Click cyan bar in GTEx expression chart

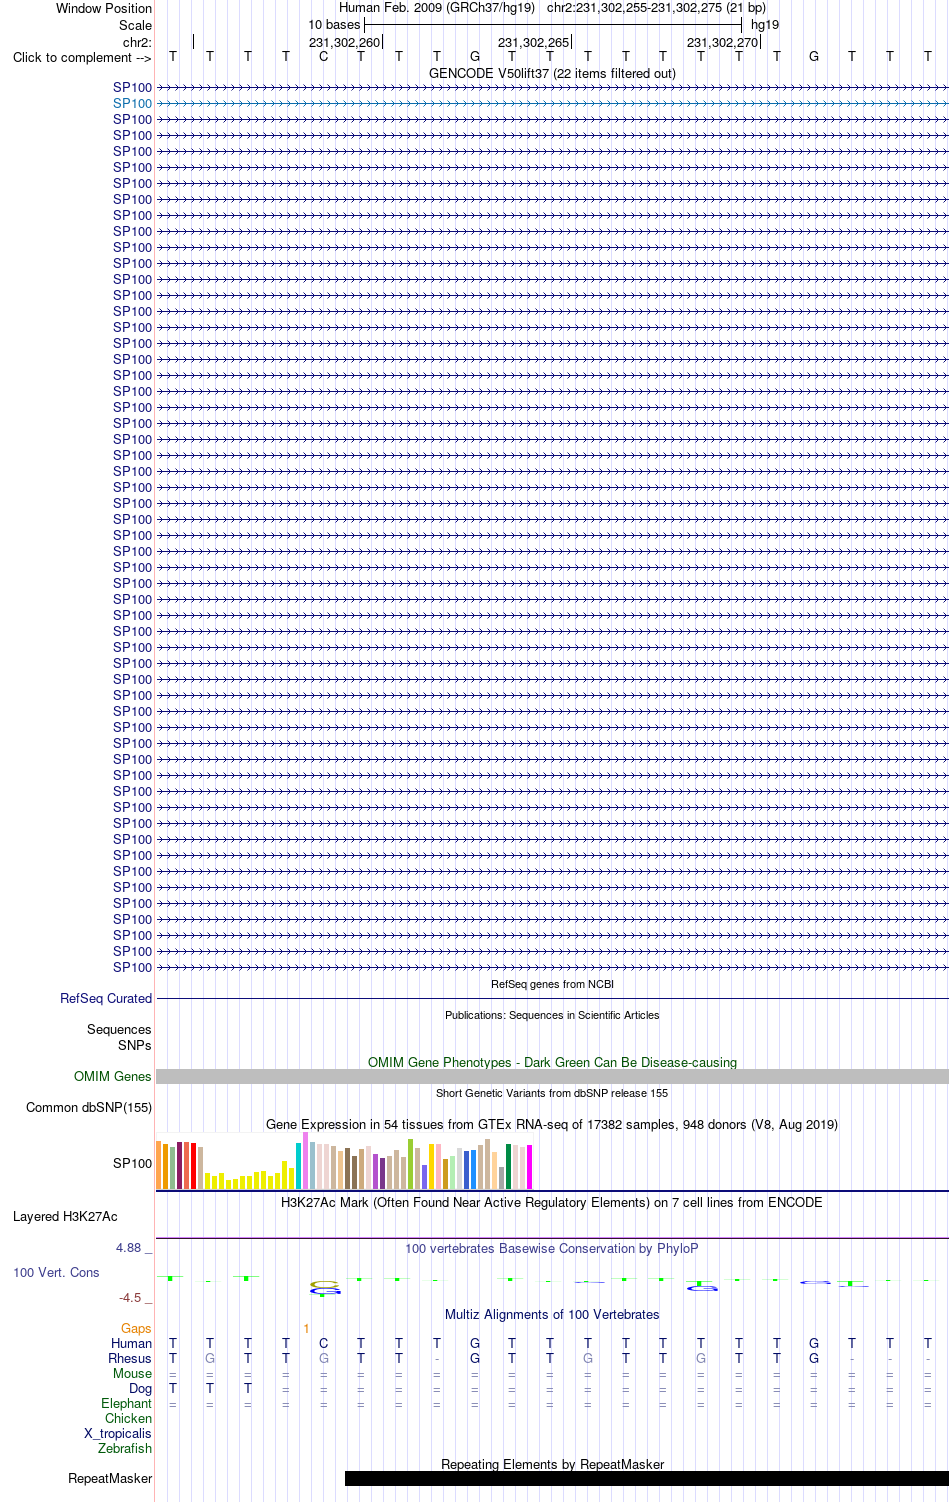(x=298, y=1166)
